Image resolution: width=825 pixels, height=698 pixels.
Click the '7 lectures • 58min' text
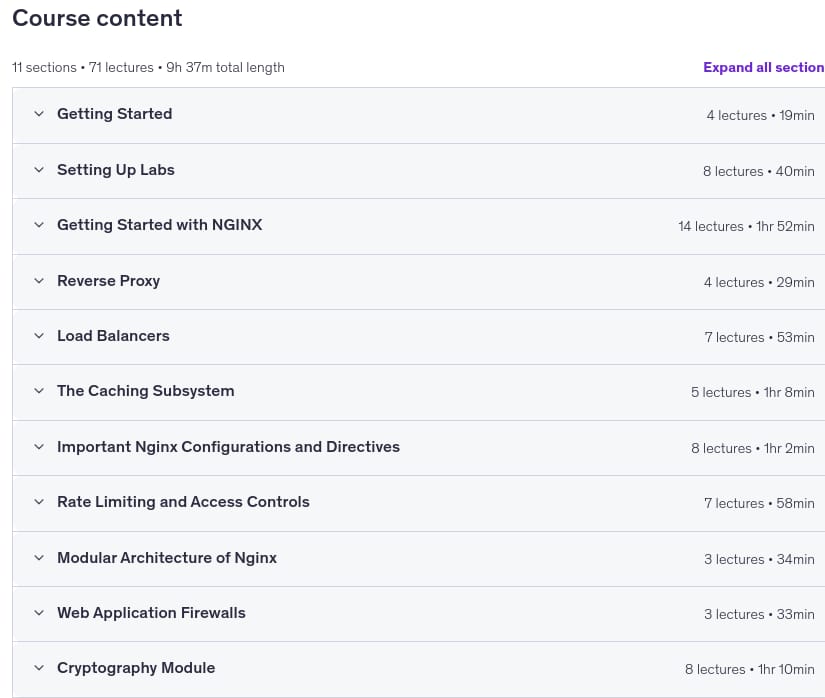click(759, 503)
